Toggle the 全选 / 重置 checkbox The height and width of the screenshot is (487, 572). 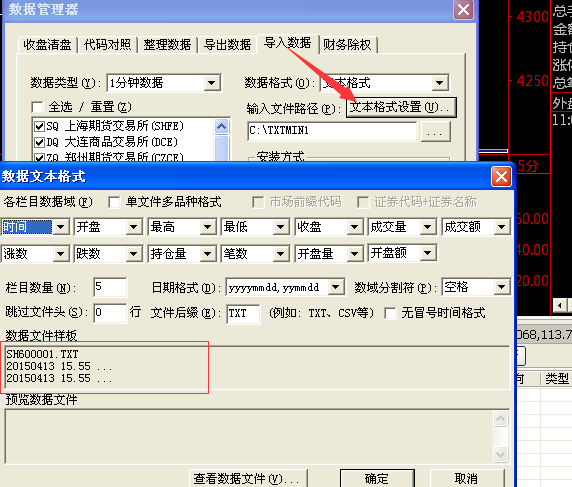[x=37, y=107]
